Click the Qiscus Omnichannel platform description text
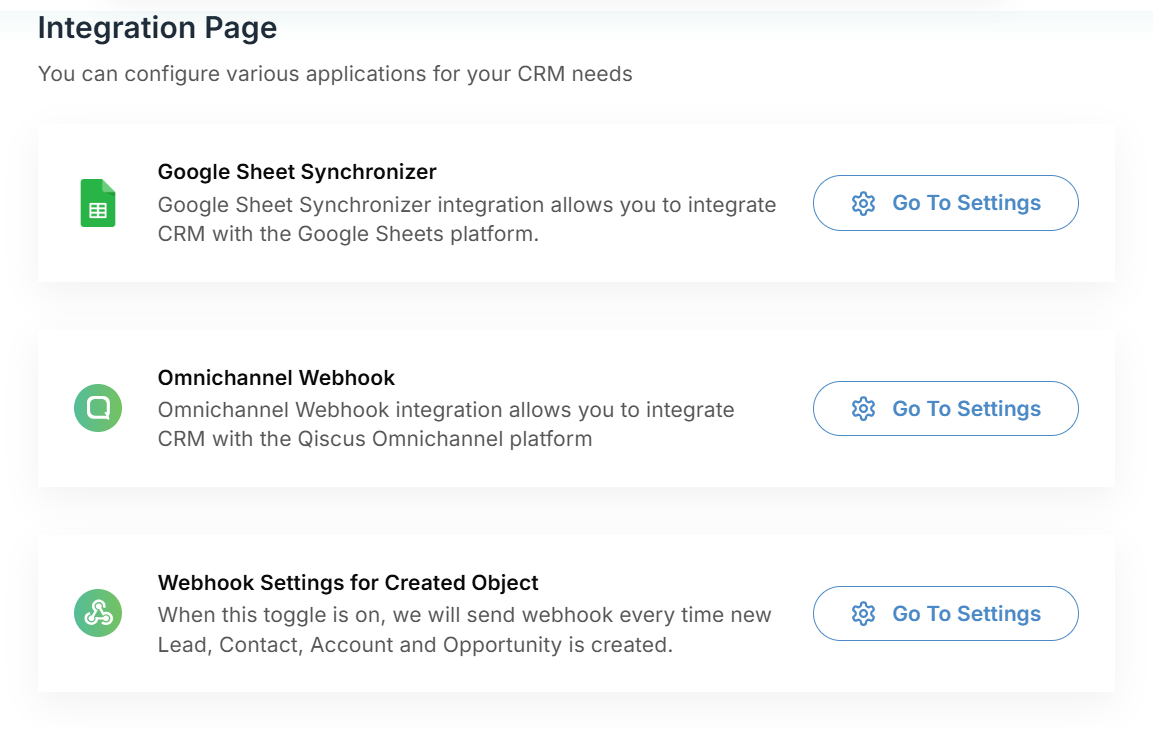 446,424
